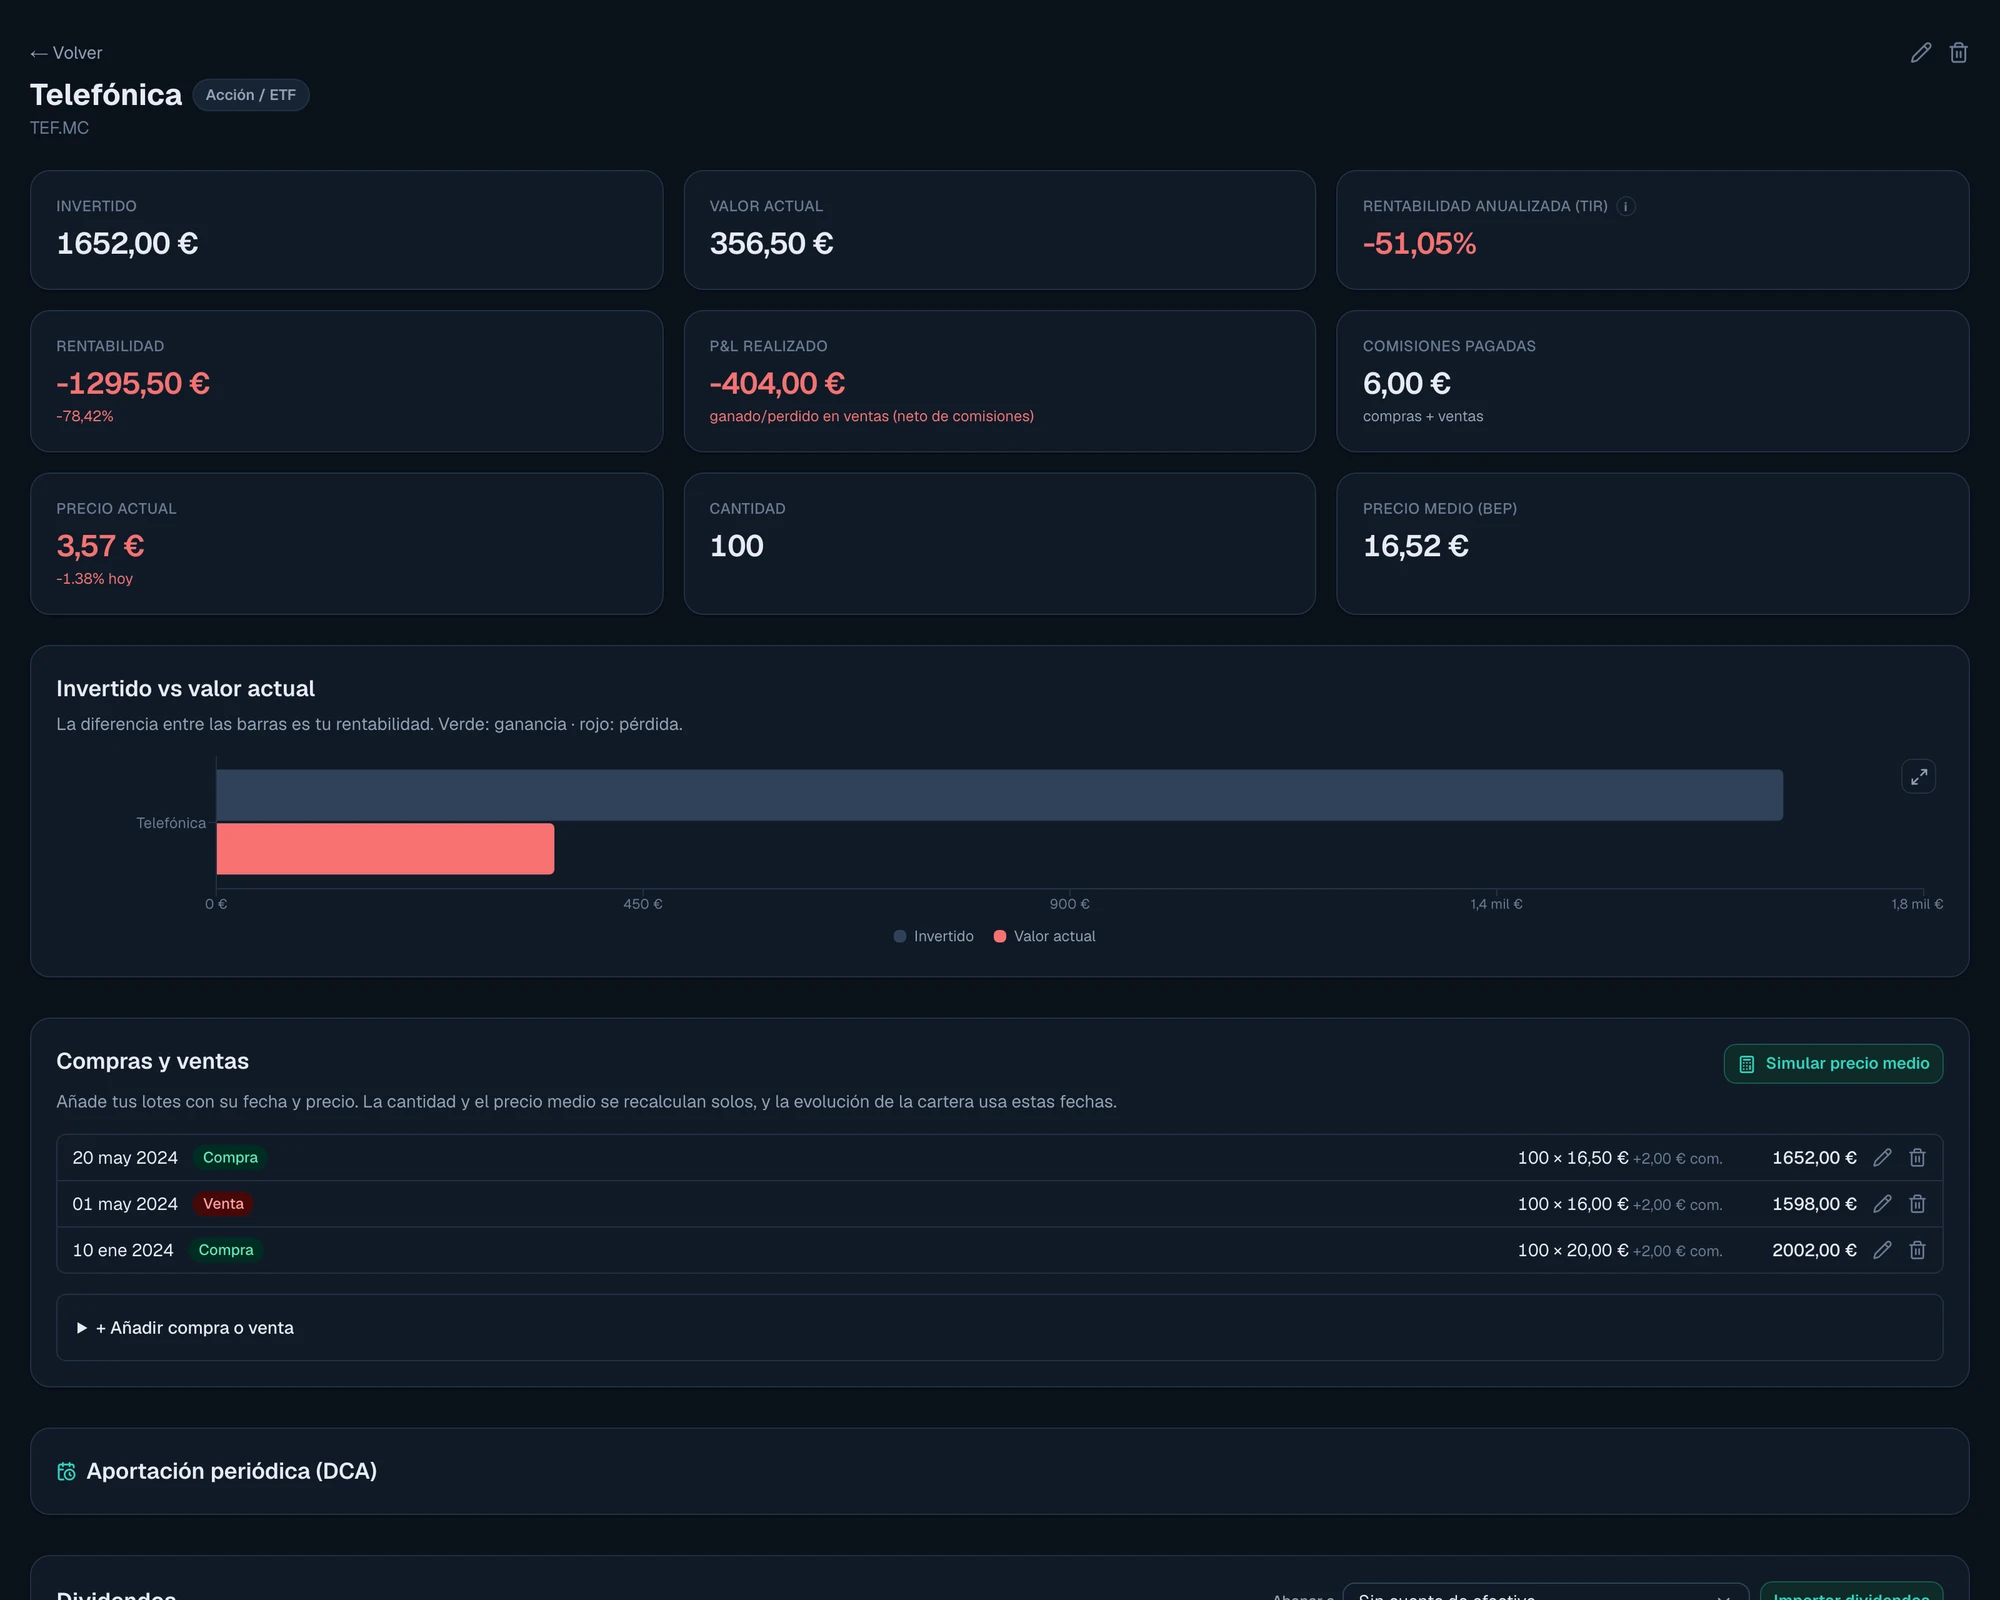Click the Simular precio medio button
Image resolution: width=2000 pixels, height=1600 pixels.
(x=1833, y=1064)
